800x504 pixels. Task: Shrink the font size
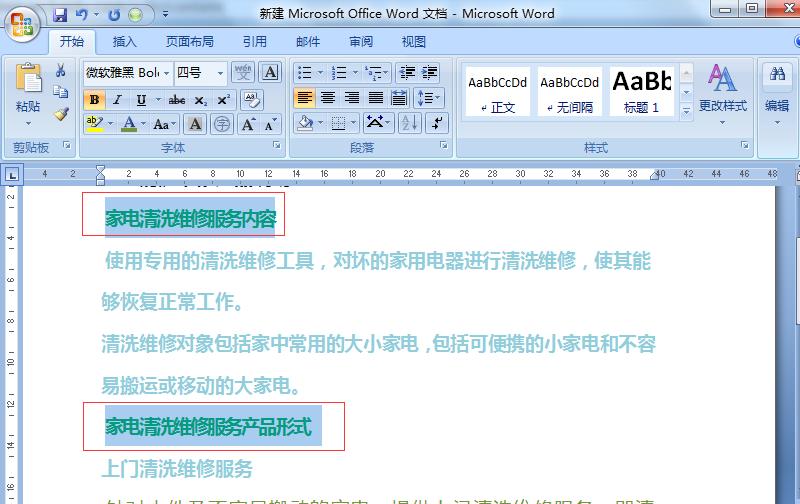(x=270, y=124)
